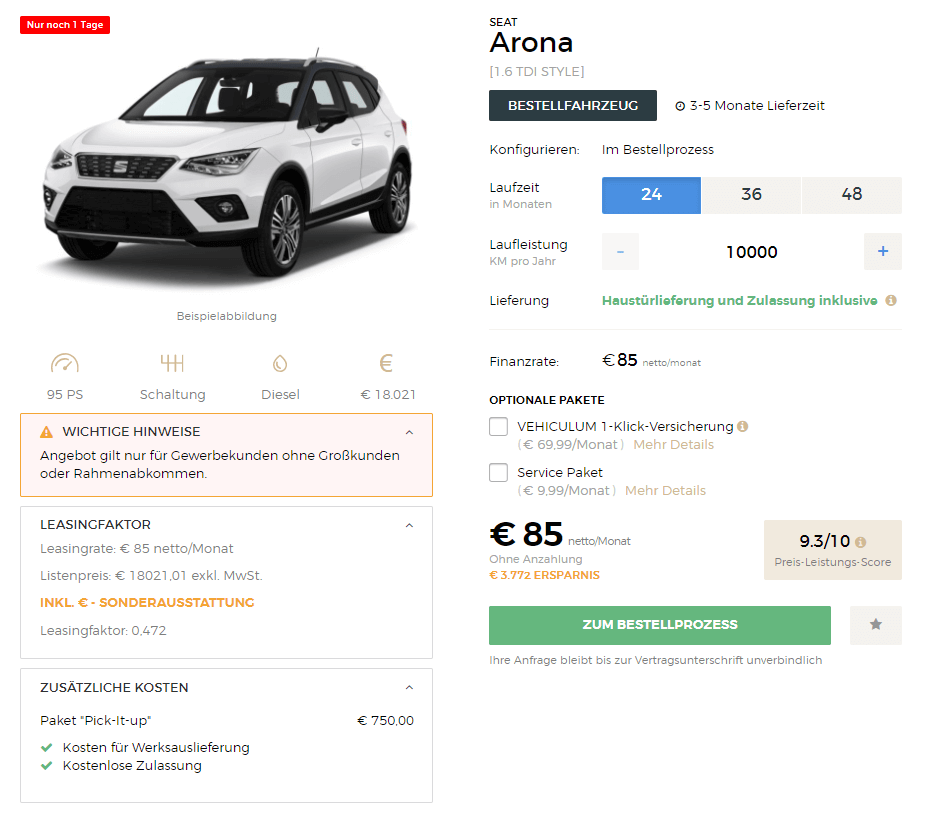Collapse the Wichtige Hinweise section
Image resolution: width=935 pixels, height=824 pixels.
tap(409, 432)
